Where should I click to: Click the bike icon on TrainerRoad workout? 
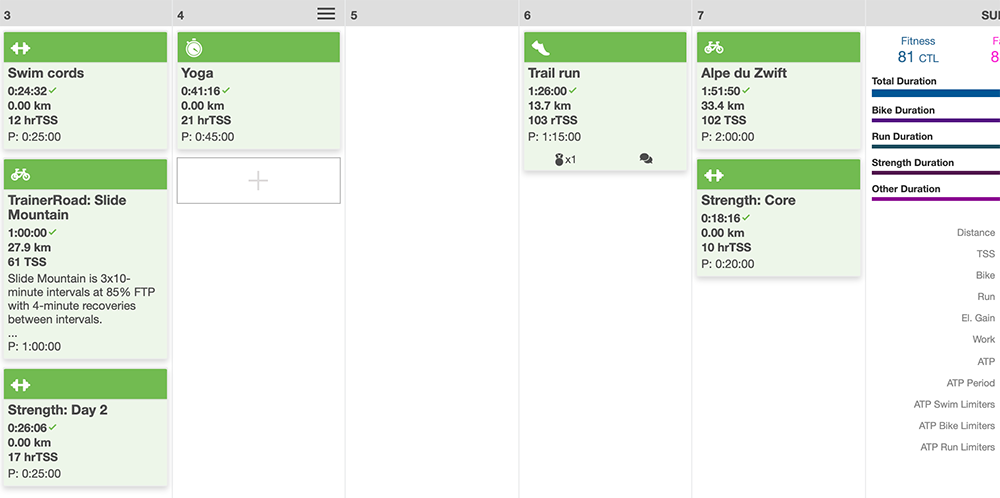click(20, 175)
